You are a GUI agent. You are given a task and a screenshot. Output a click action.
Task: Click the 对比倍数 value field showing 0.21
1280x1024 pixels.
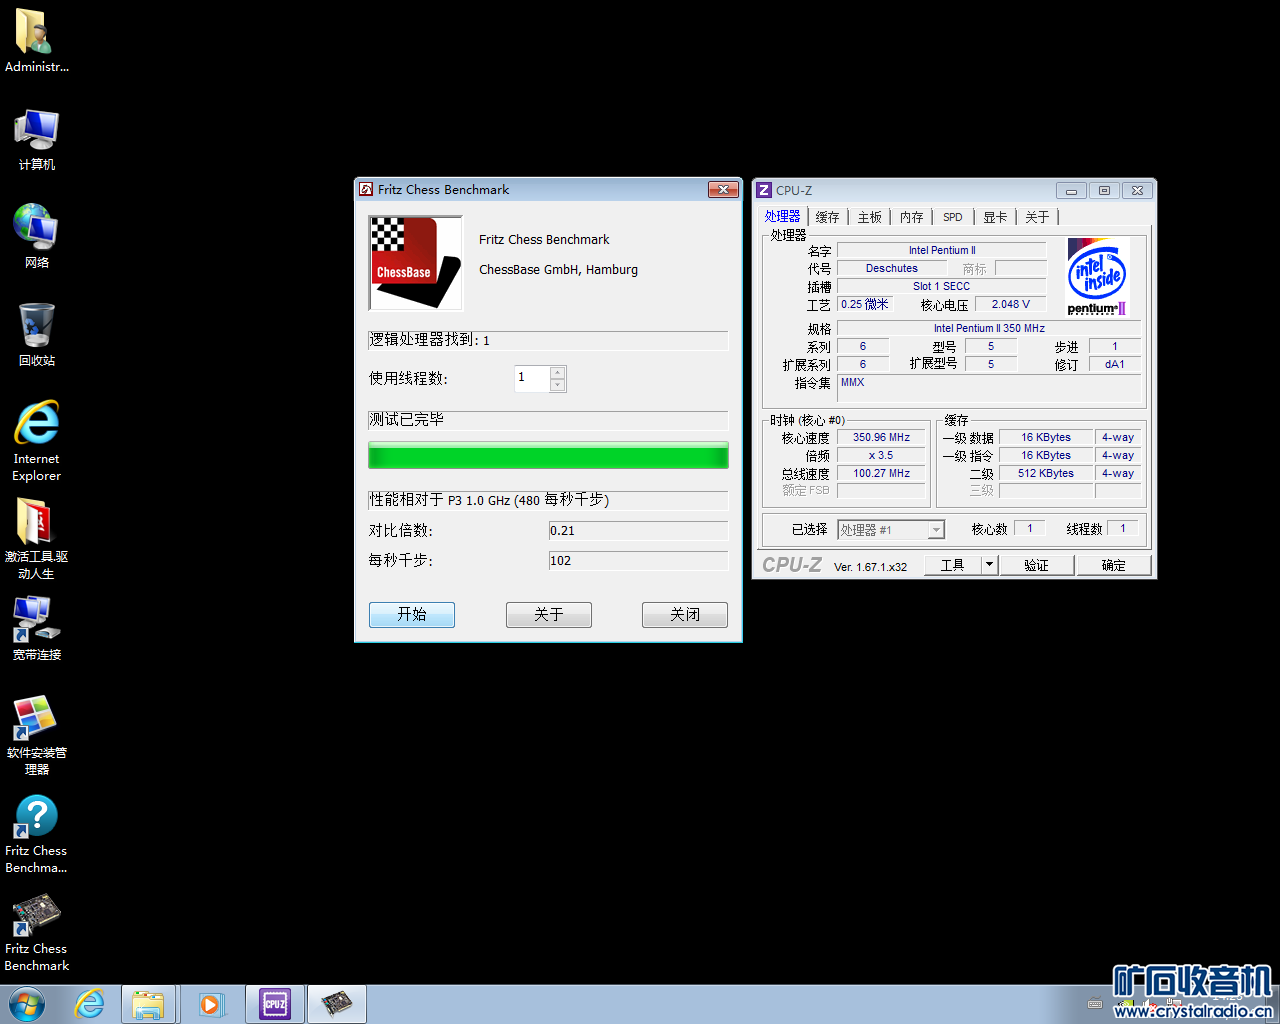pyautogui.click(x=638, y=530)
